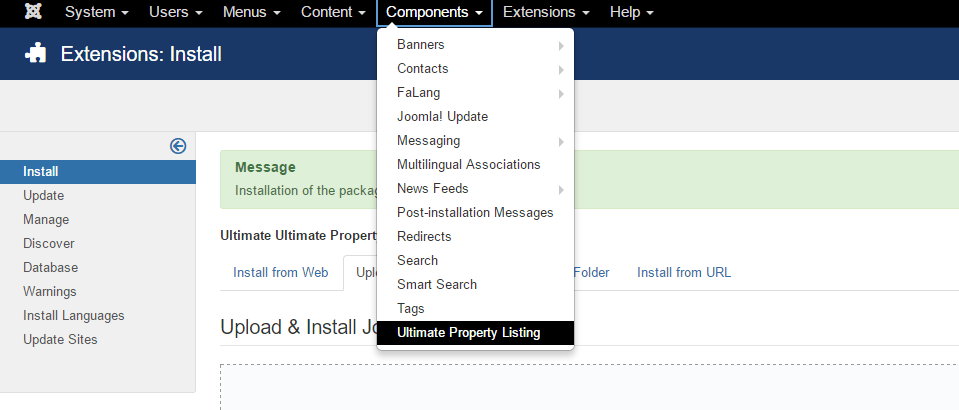Open the Content menu
Viewport: 959px width, 410px height.
[333, 12]
